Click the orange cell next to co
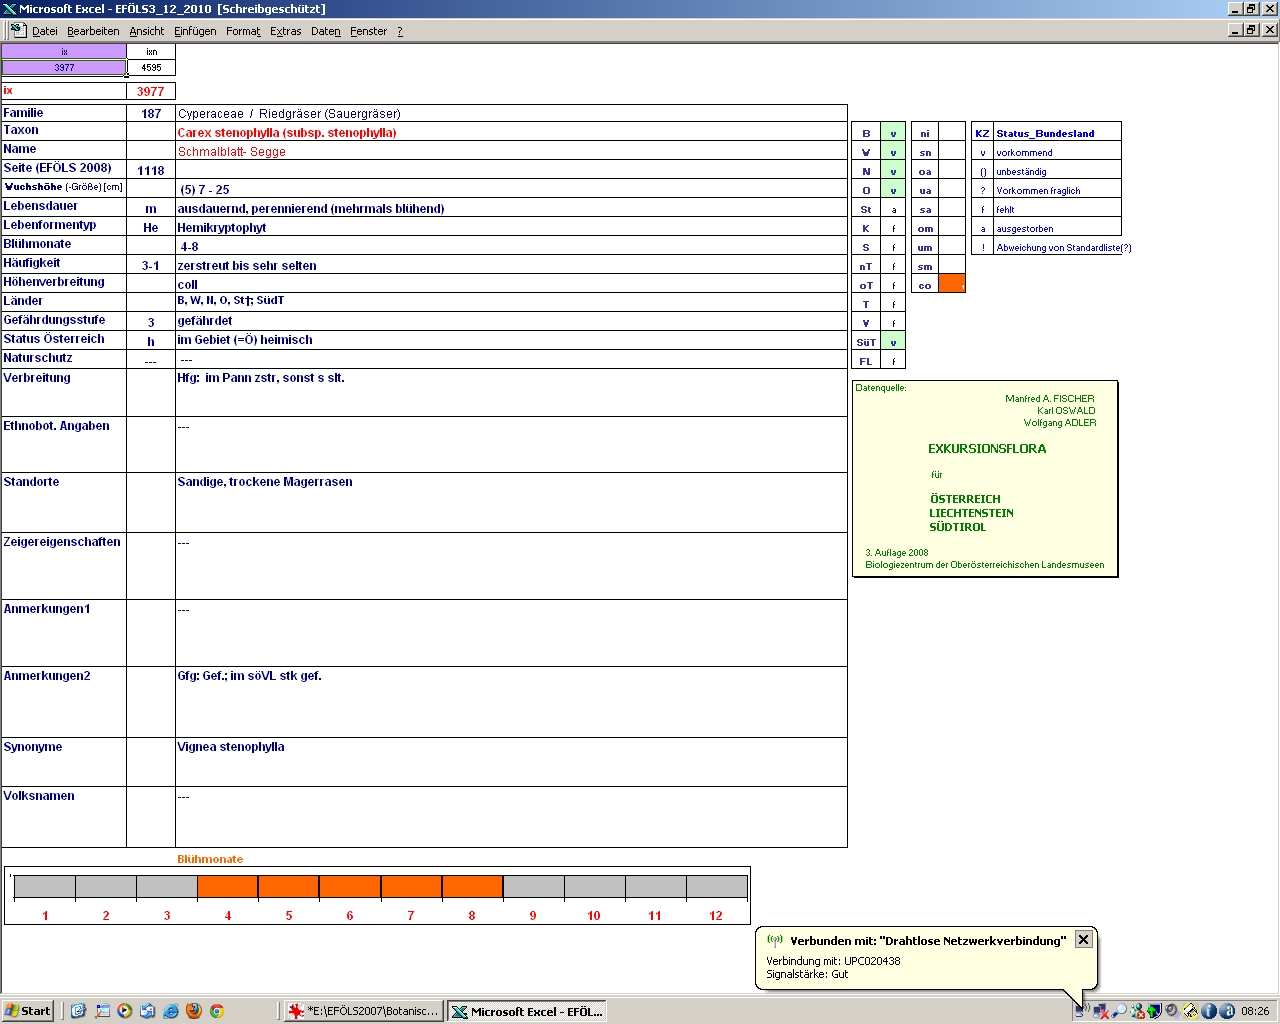This screenshot has width=1280, height=1024. (952, 285)
